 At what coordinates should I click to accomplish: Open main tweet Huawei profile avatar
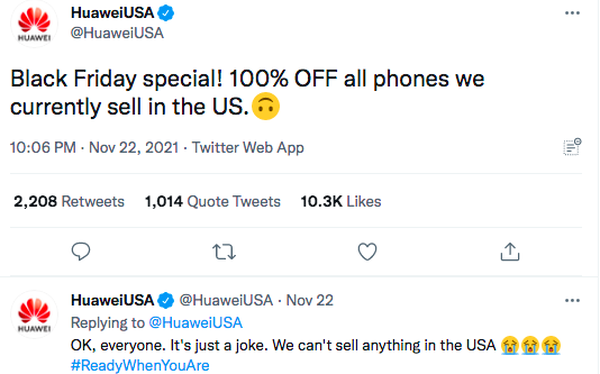point(34,24)
